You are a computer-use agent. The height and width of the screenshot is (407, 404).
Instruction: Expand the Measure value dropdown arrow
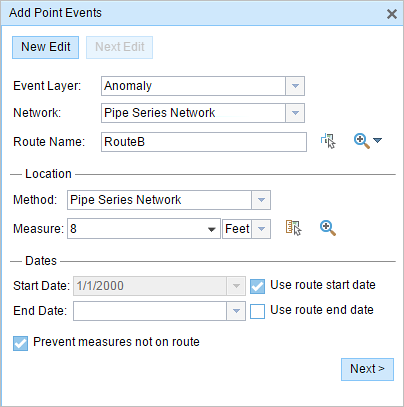[x=211, y=229]
